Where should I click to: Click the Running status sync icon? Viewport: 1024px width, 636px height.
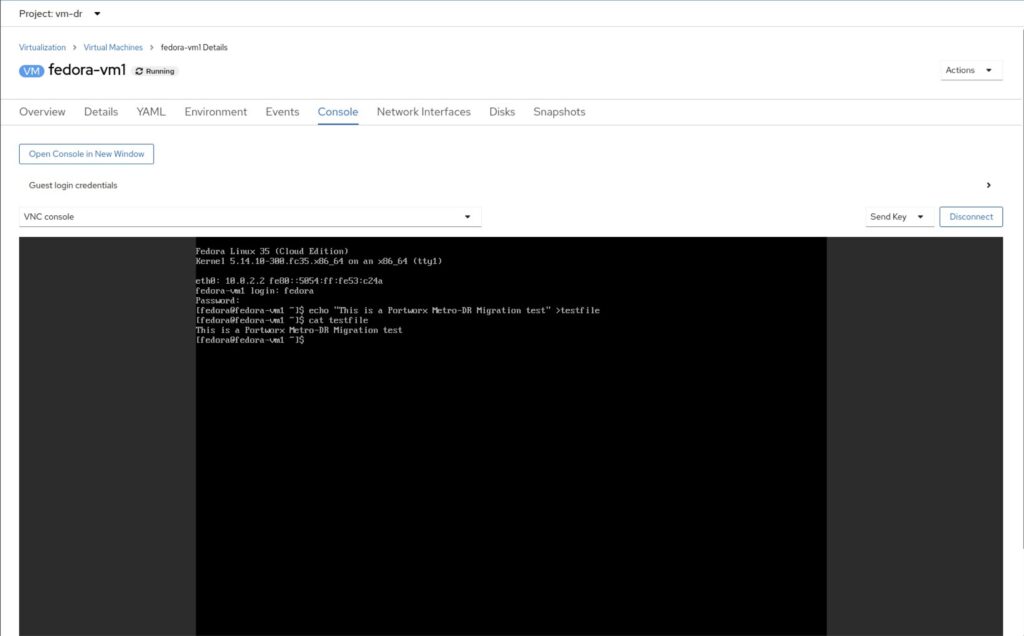point(139,72)
